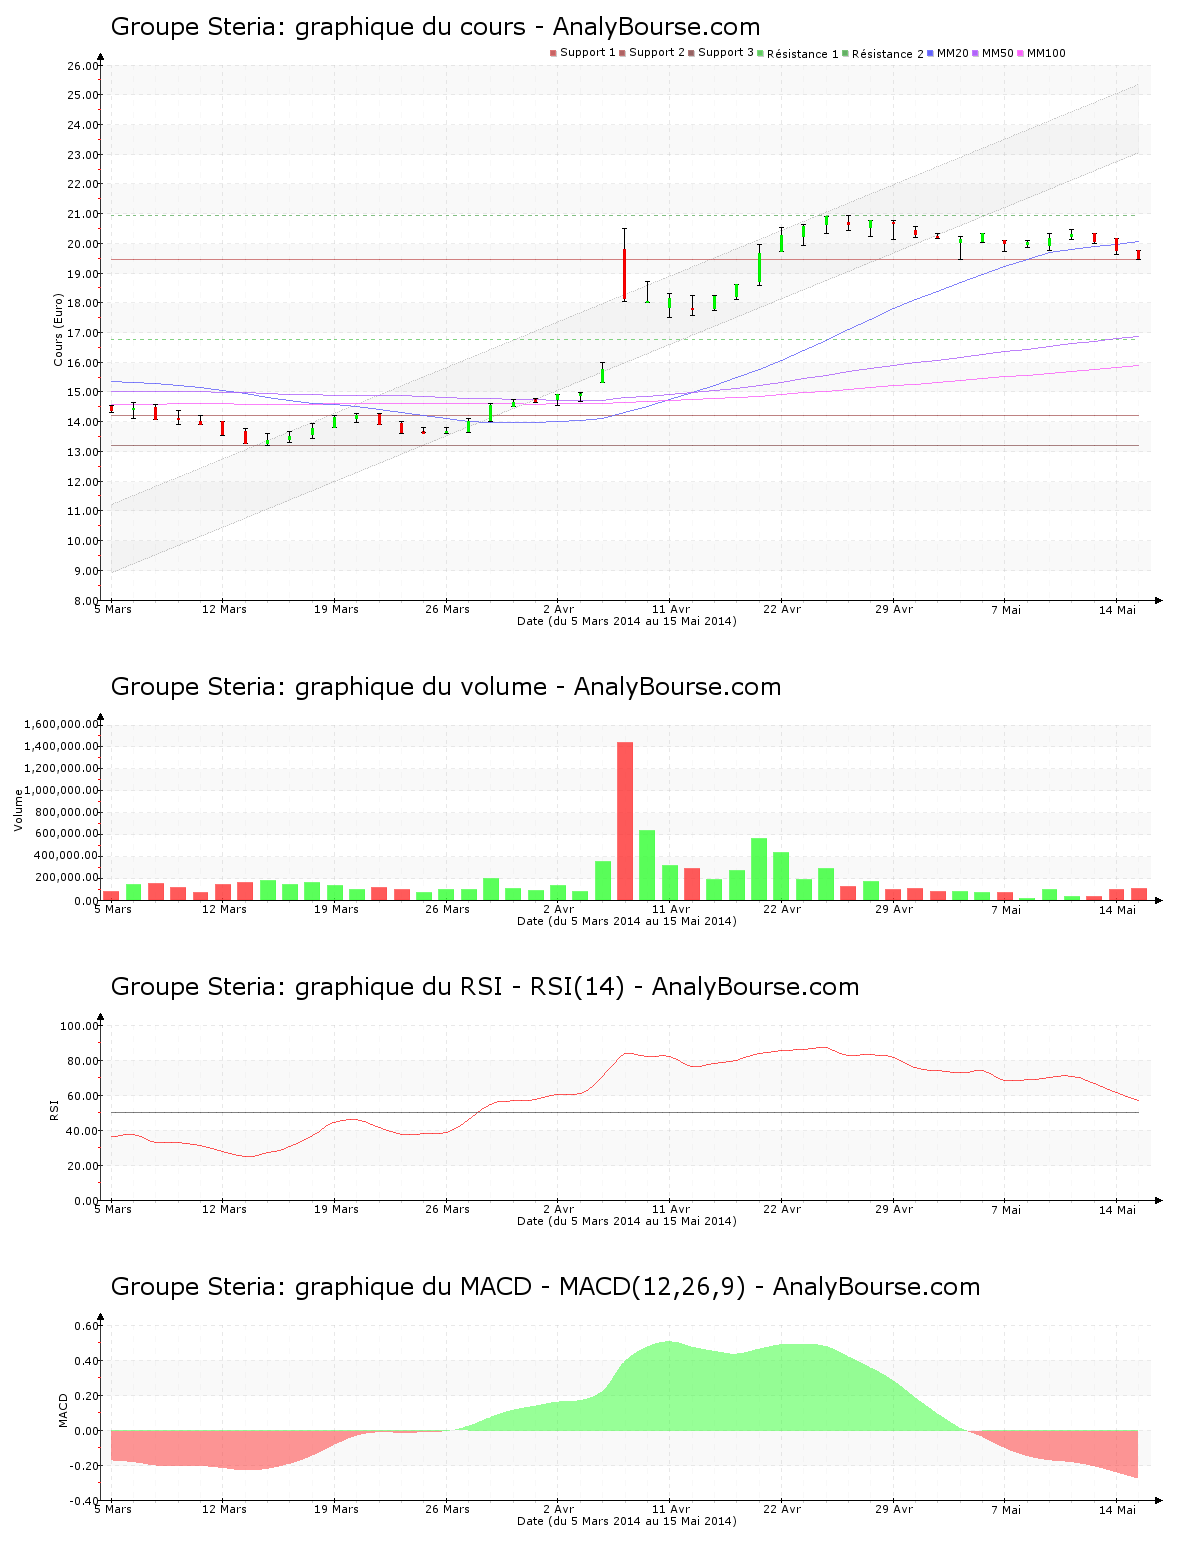
Task: Click the MACD chart date range caption
Action: pos(626,1521)
